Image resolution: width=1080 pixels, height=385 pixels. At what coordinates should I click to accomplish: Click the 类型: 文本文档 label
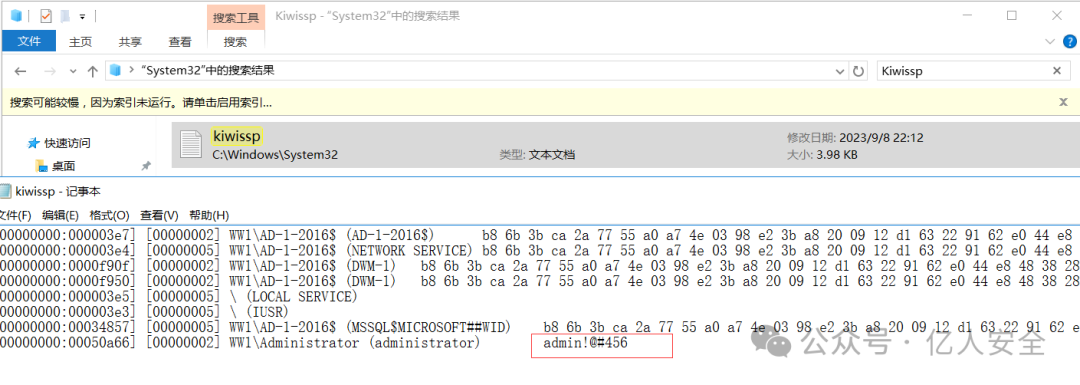coord(537,155)
